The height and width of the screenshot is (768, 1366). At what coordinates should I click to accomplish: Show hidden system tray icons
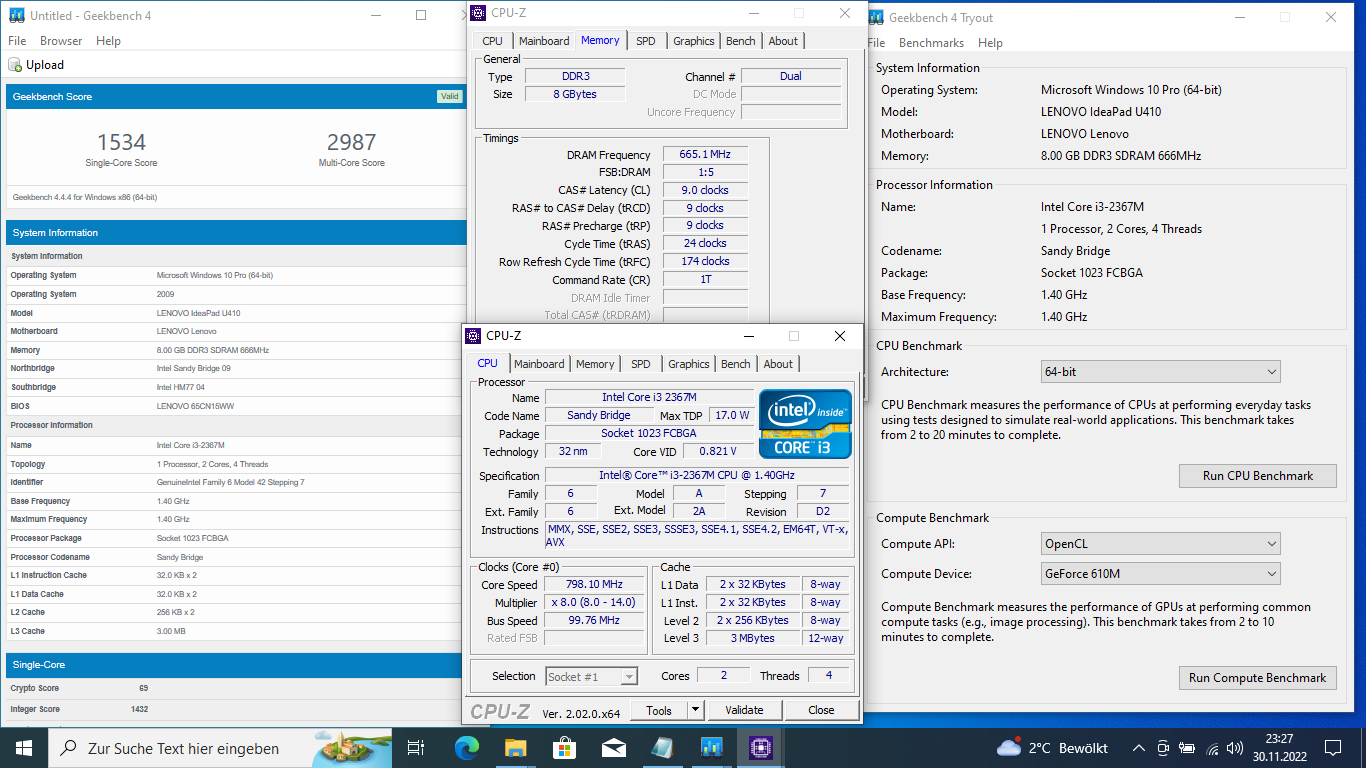(1138, 748)
